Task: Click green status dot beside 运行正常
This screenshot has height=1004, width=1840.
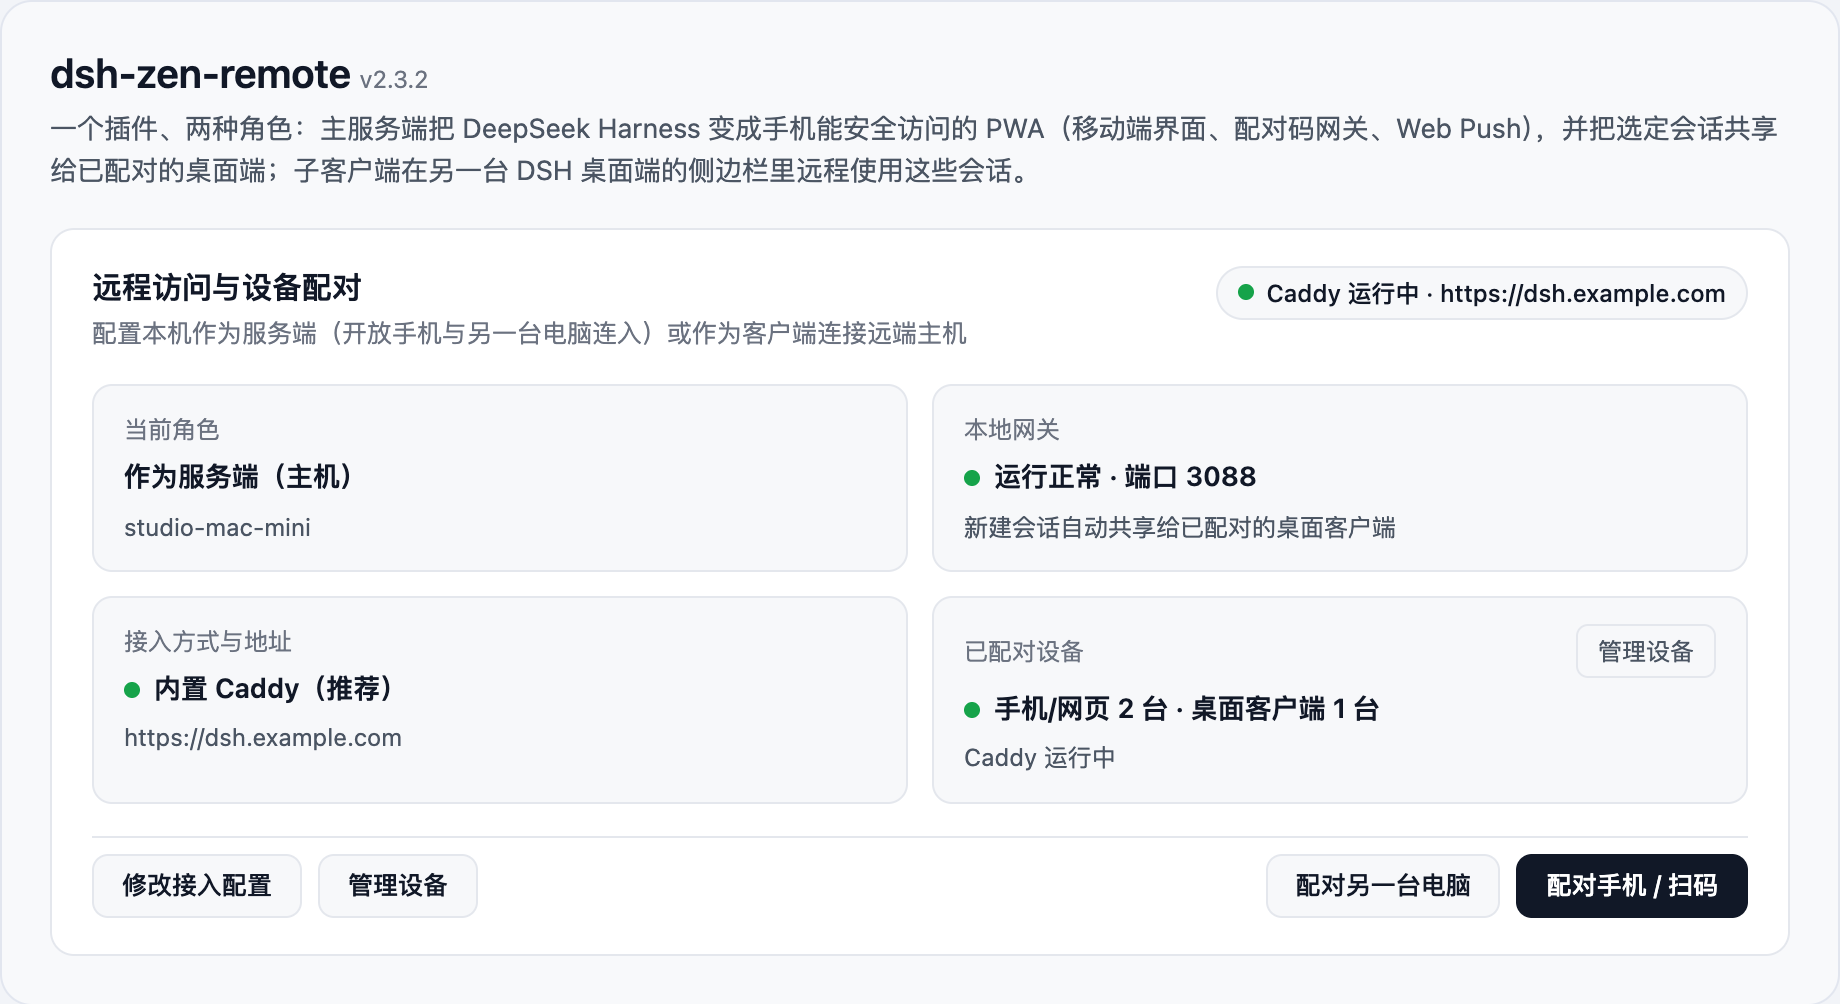Action: point(972,478)
